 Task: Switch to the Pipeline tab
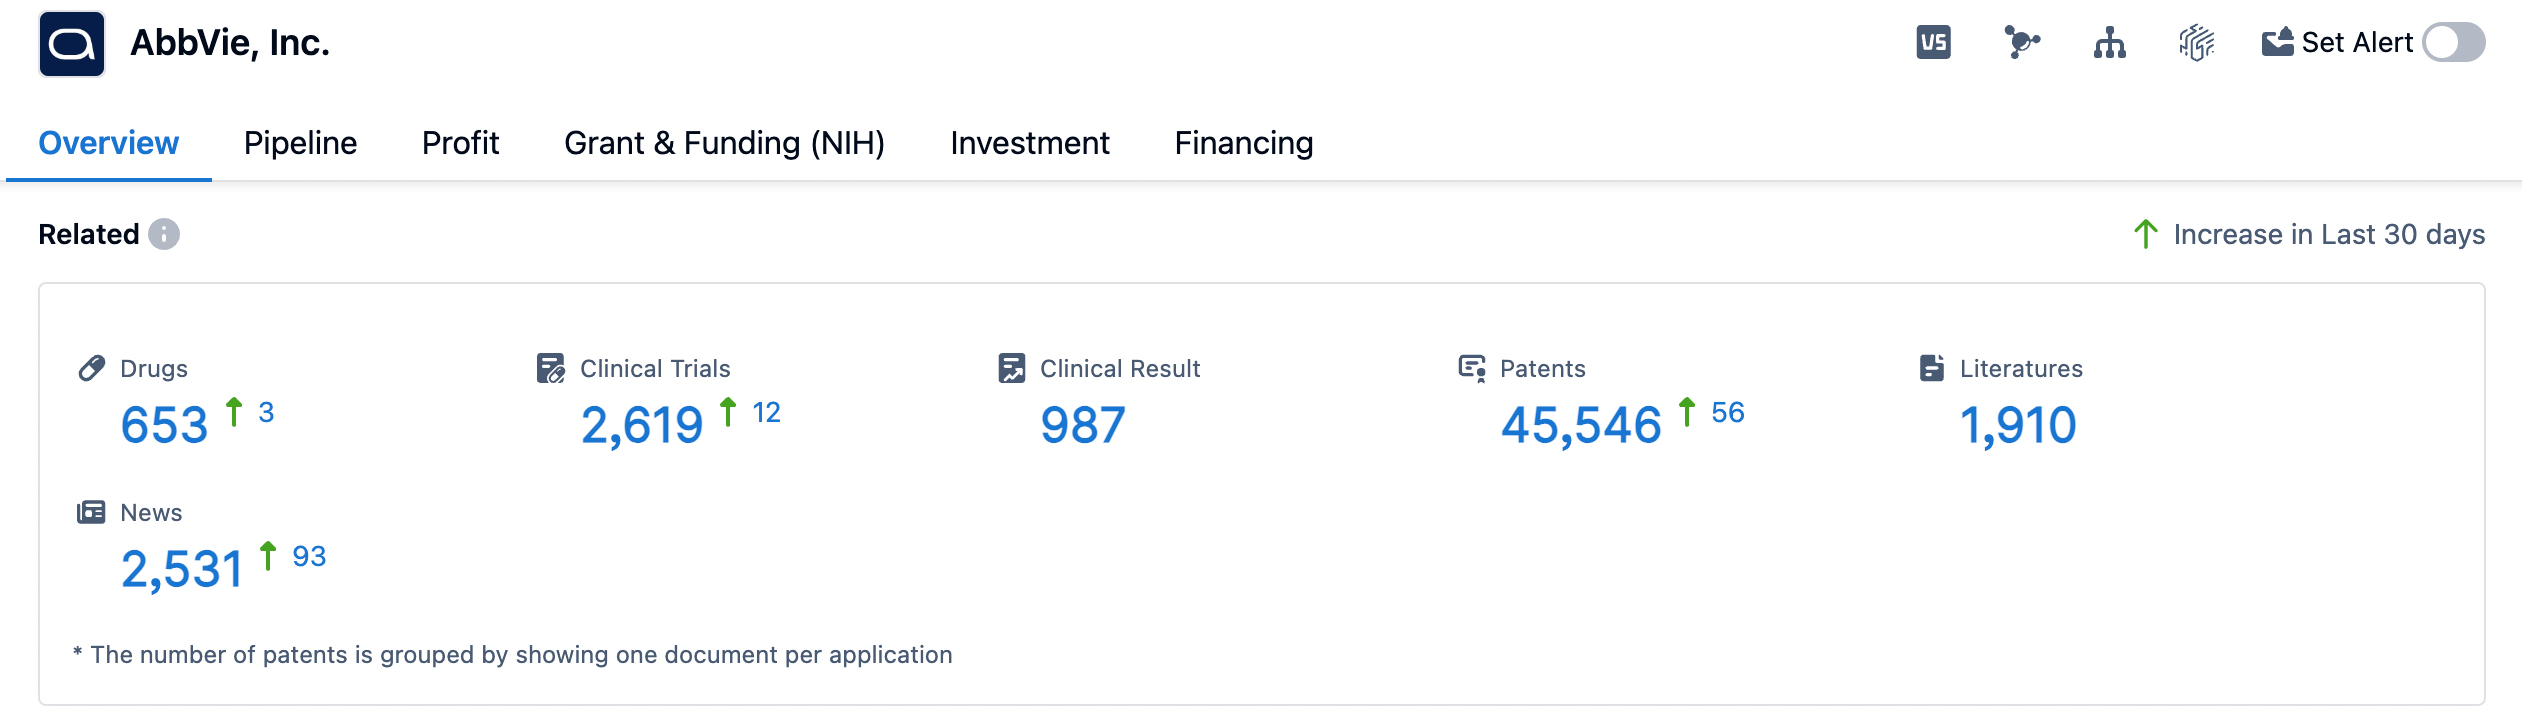(300, 143)
